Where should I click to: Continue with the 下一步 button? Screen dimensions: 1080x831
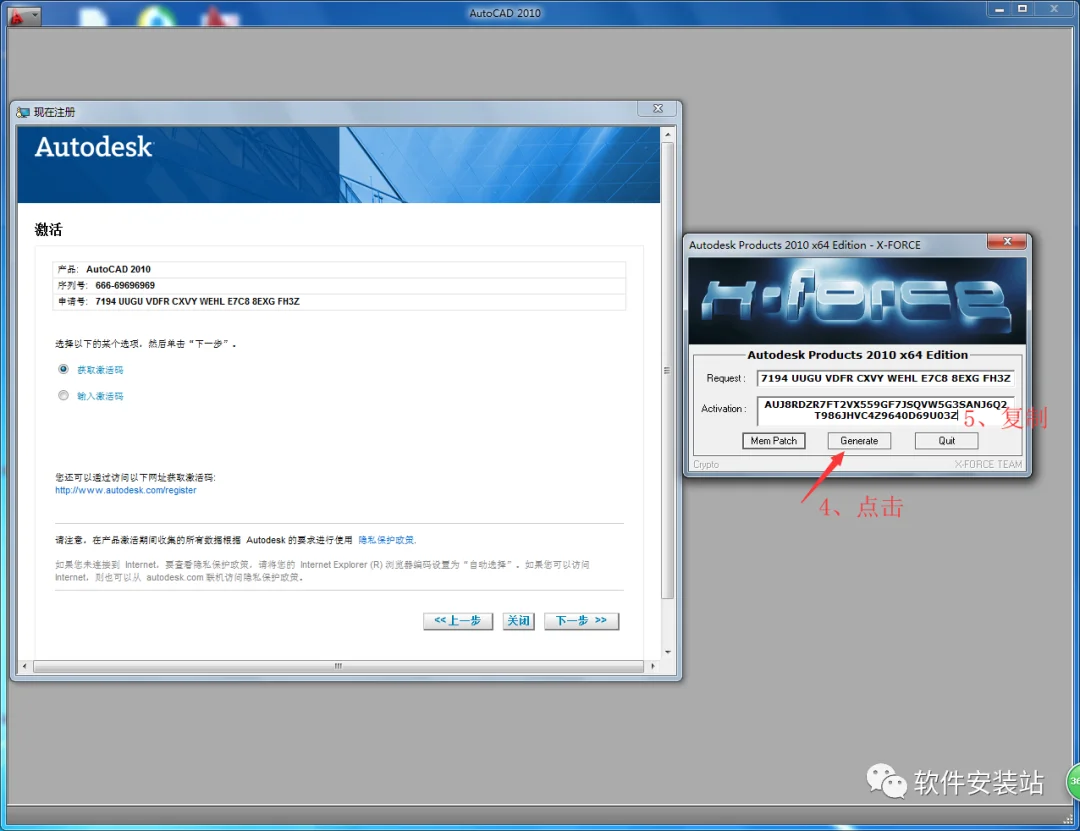coord(581,621)
